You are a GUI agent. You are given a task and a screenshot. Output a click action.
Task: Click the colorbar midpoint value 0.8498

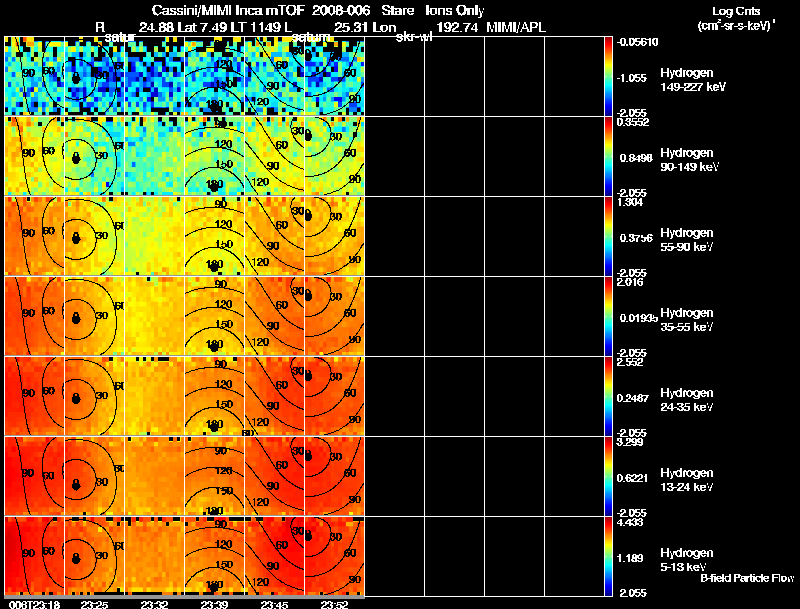[636, 158]
